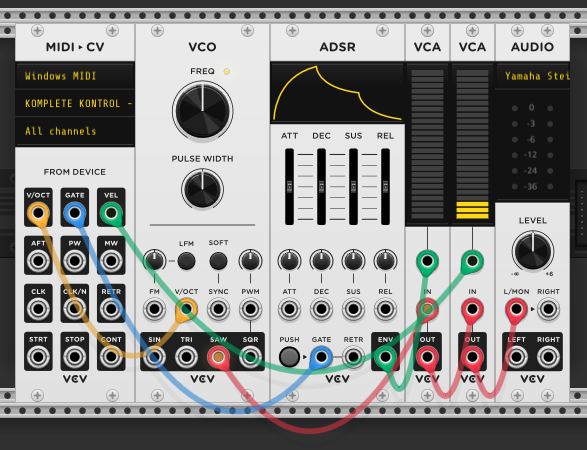The height and width of the screenshot is (450, 587).
Task: Click the first VCA green CV input jack
Action: click(427, 261)
